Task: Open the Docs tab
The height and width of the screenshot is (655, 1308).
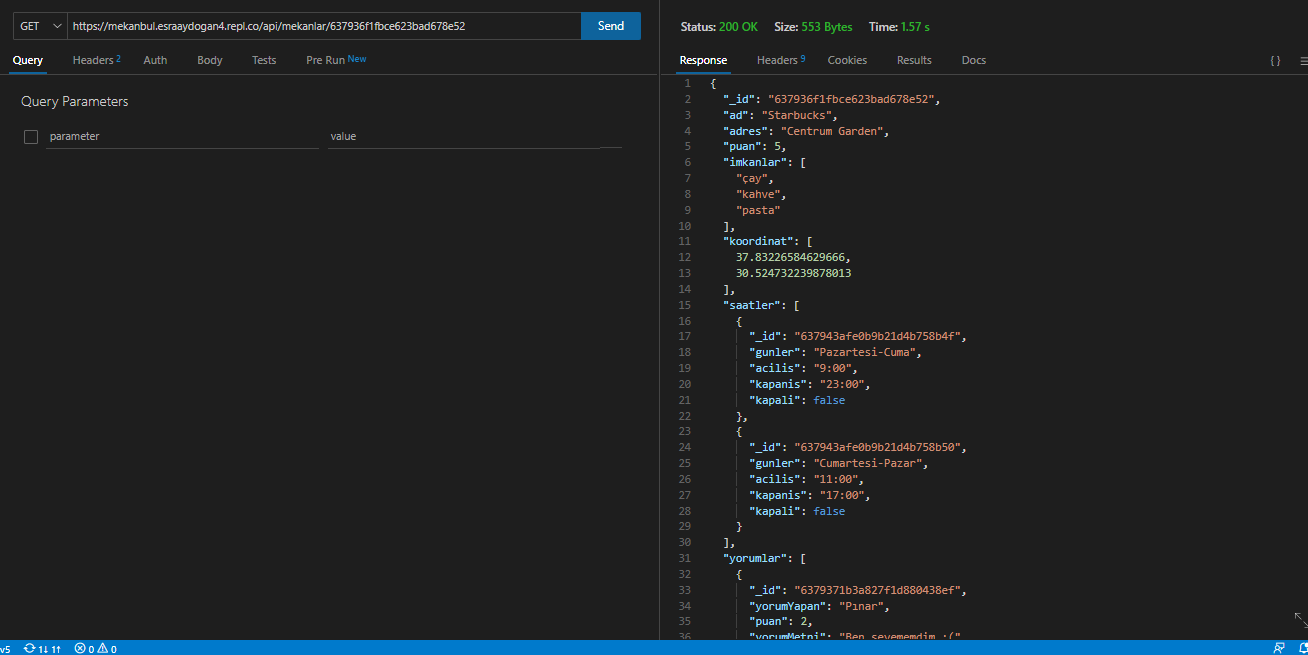Action: [973, 60]
